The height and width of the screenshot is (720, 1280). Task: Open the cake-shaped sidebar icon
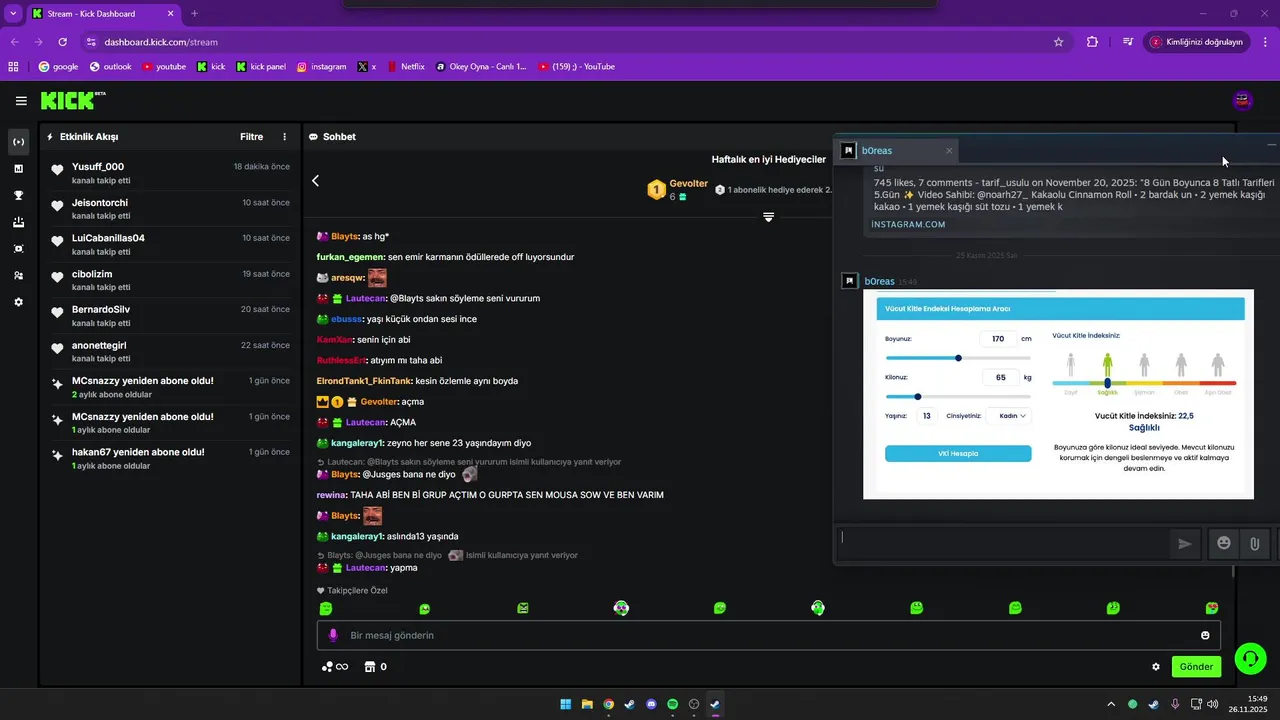point(18,222)
